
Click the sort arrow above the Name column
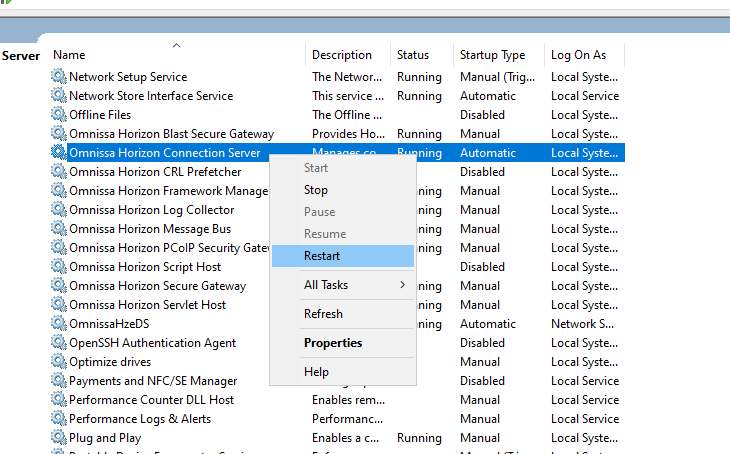tap(176, 45)
